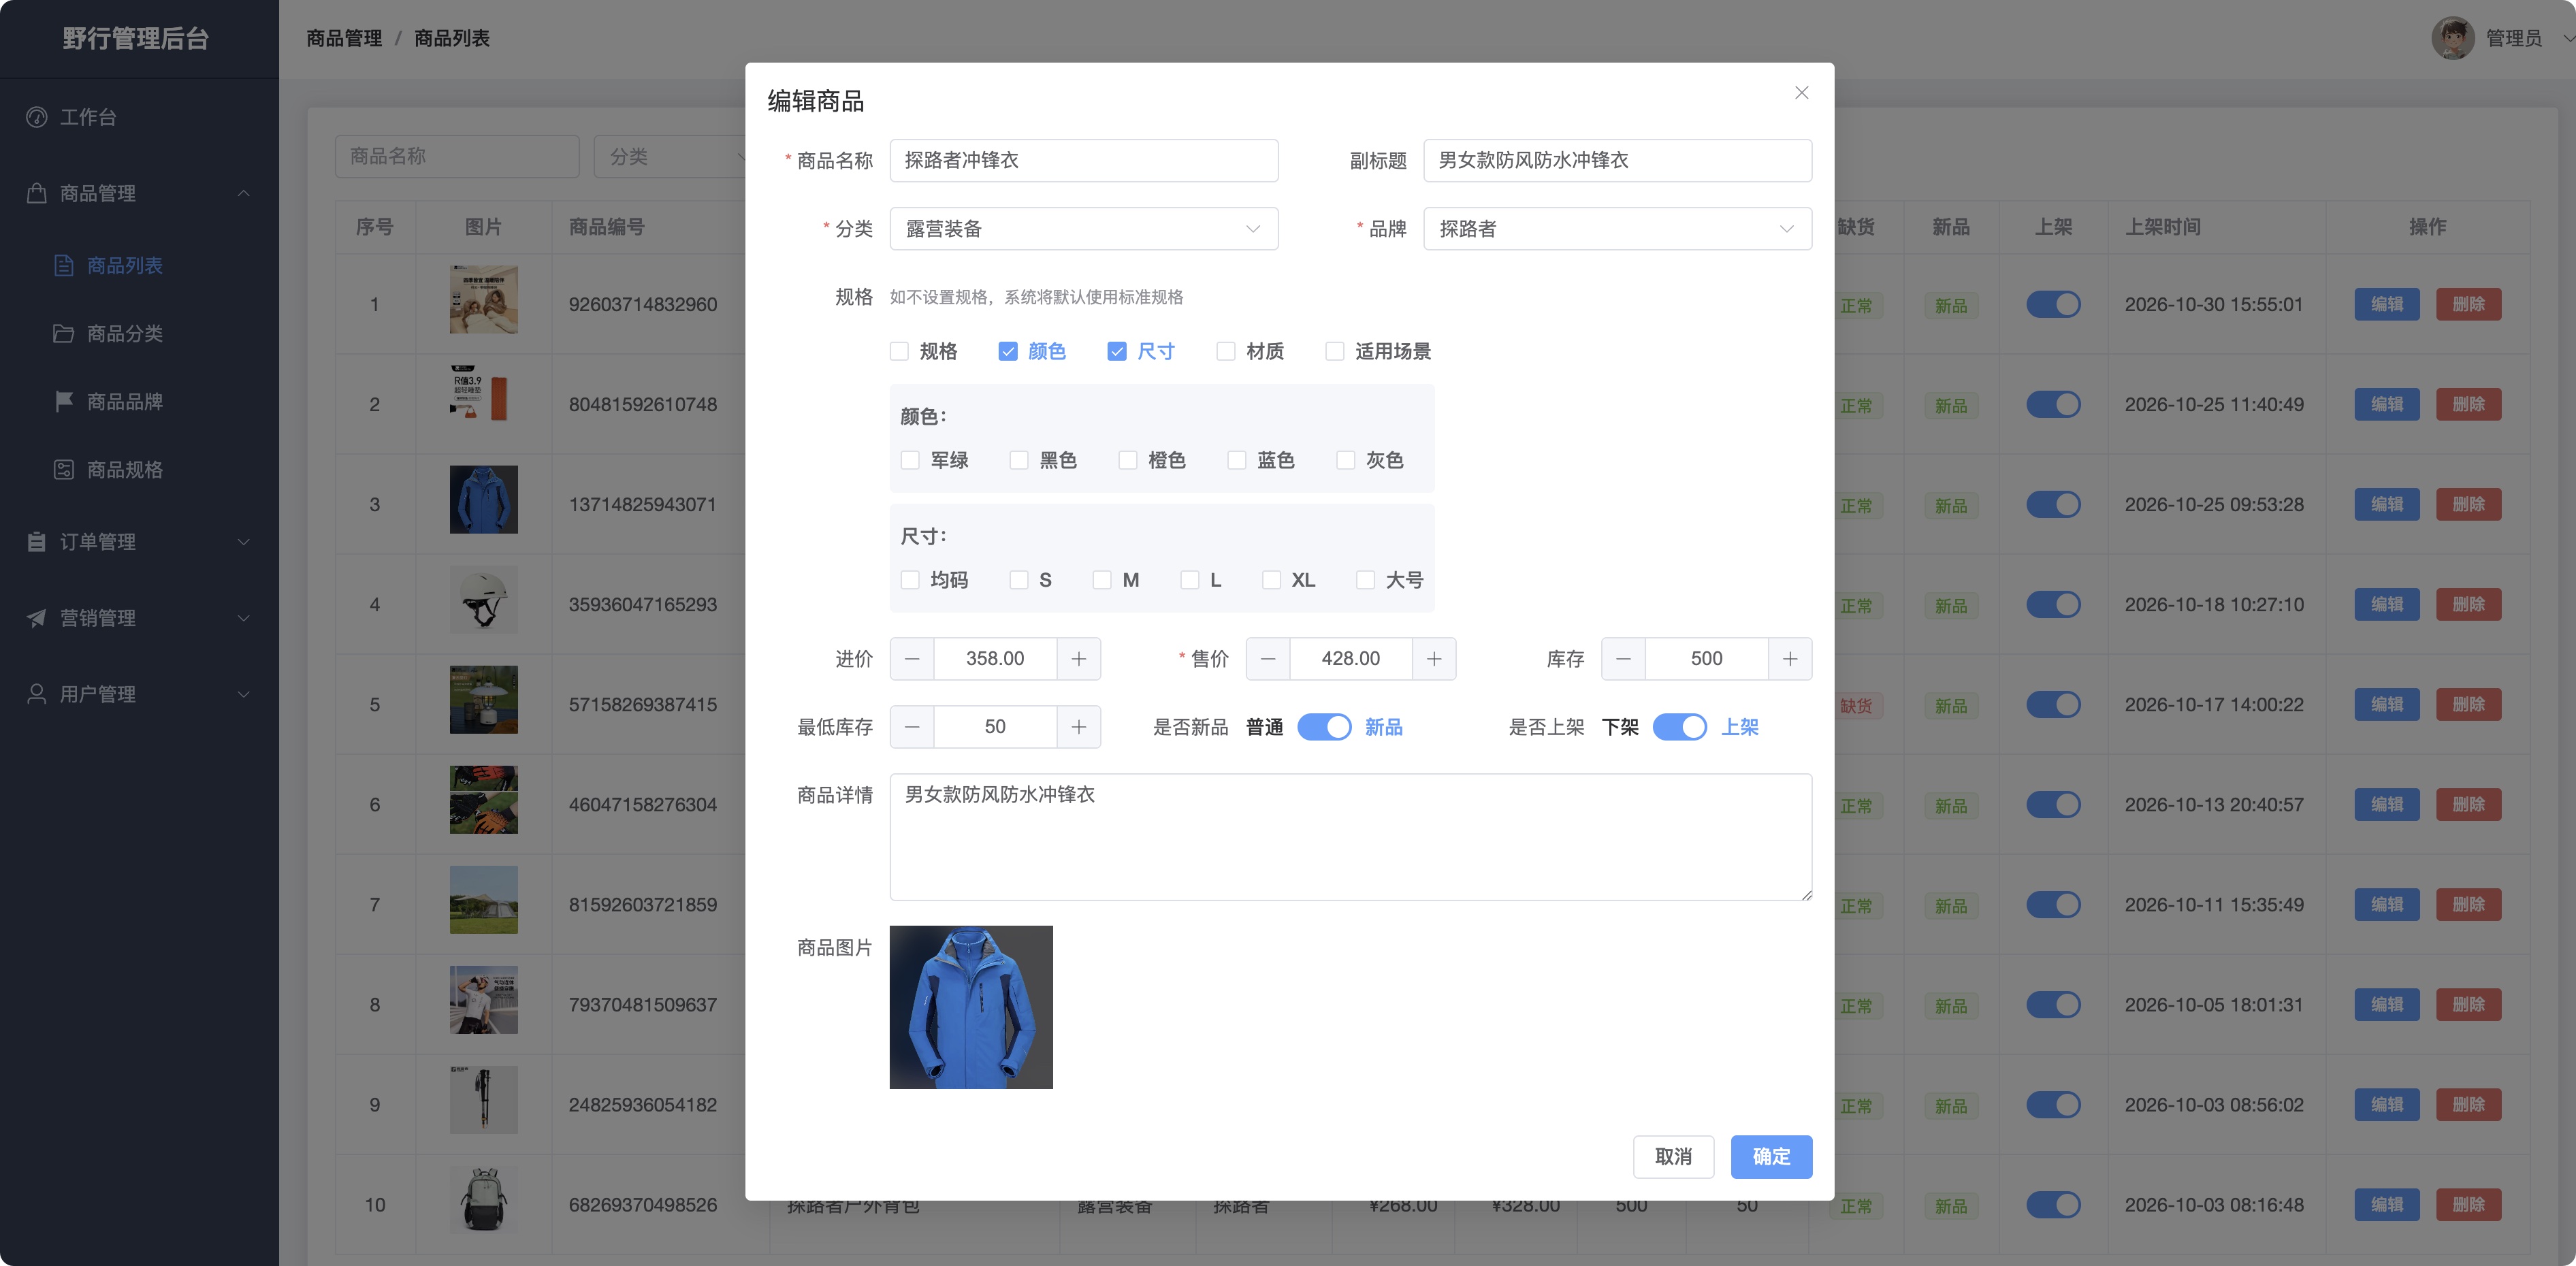Click the 营销管理 paper plane icon
The image size is (2576, 1266).
[37, 617]
